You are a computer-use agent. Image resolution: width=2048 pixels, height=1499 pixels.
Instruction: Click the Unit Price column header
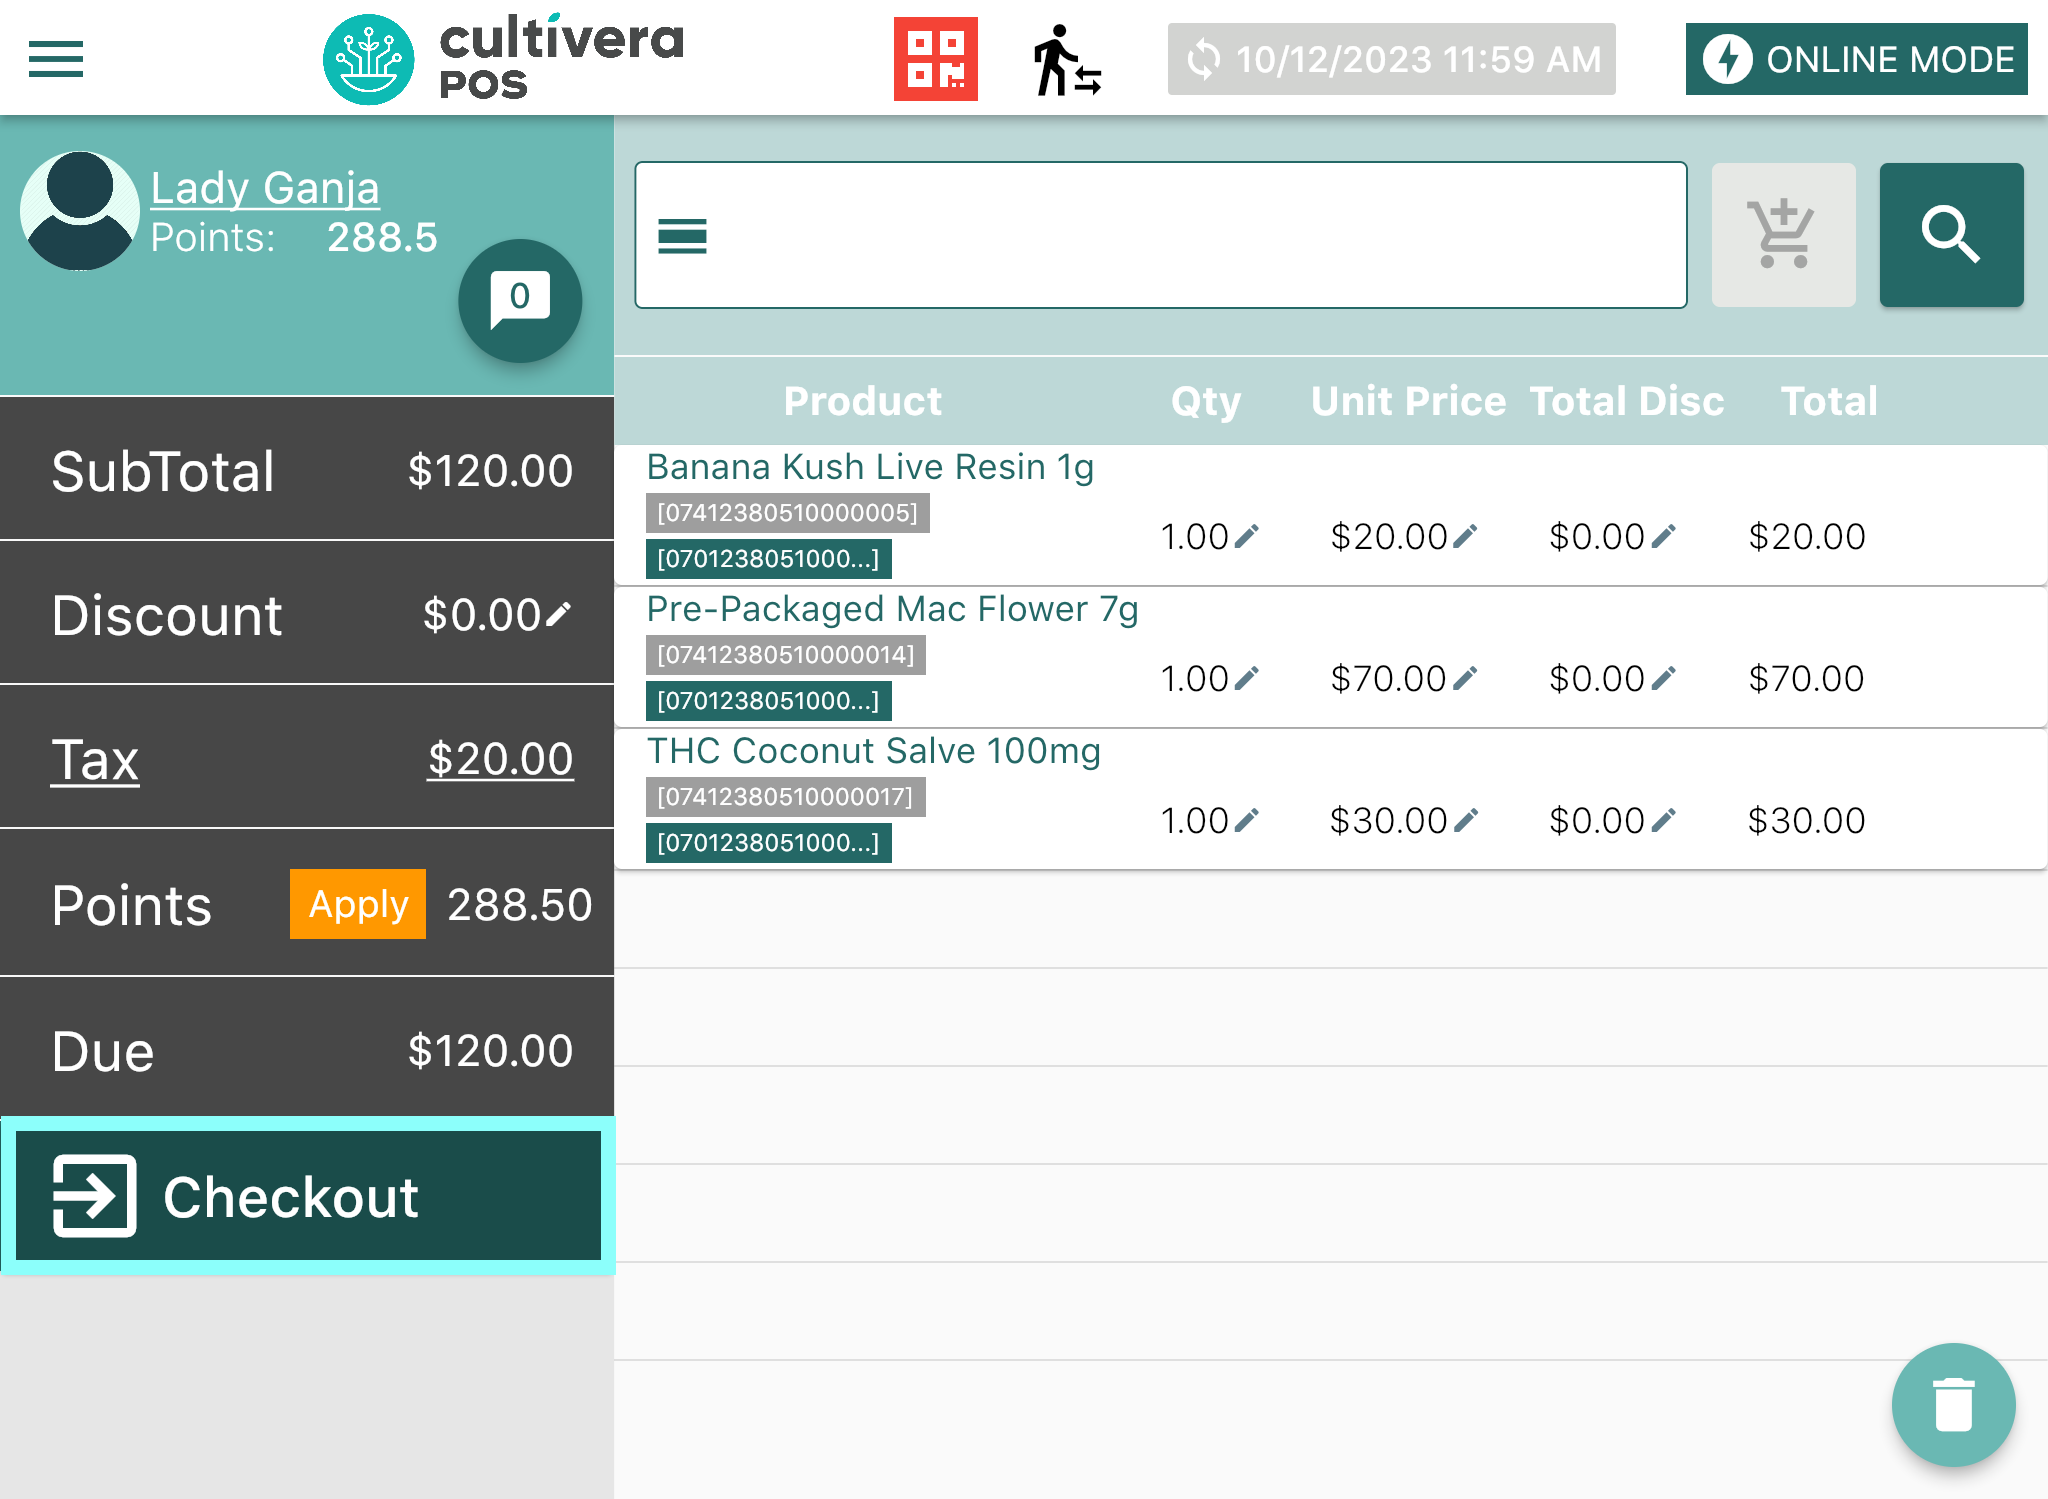(1408, 401)
